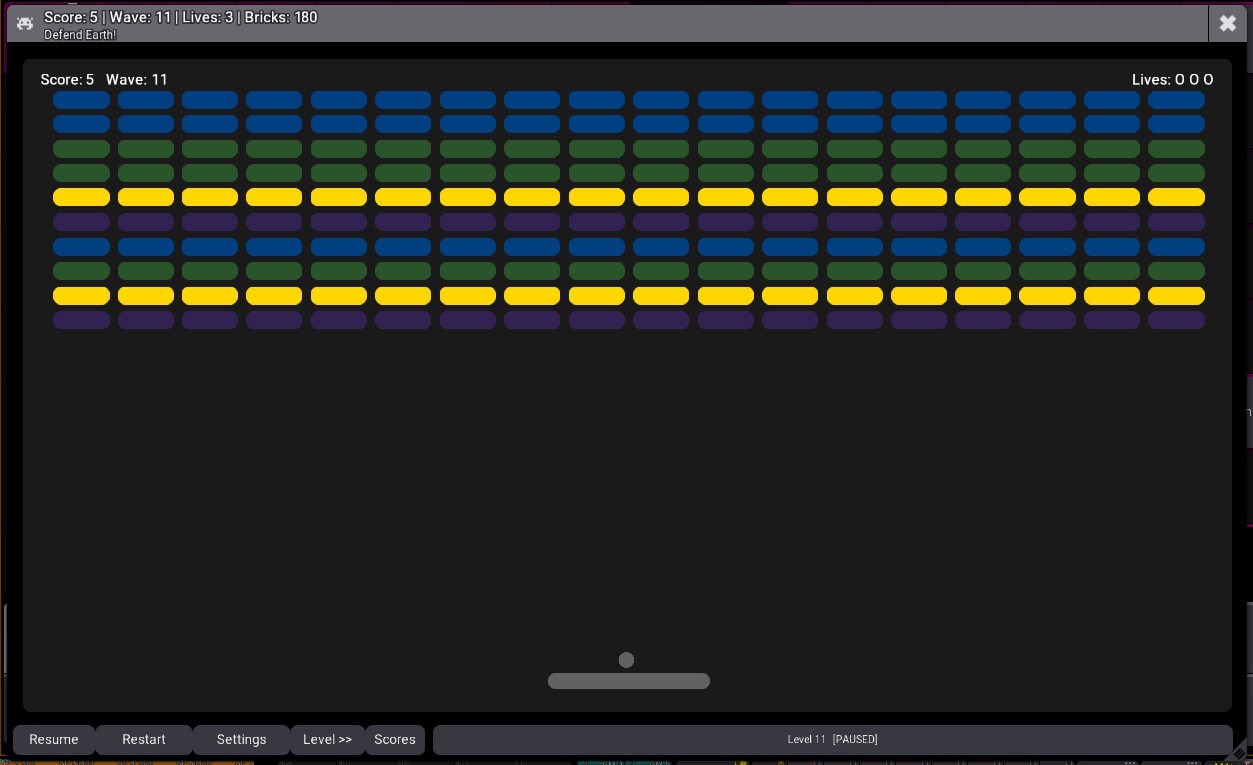Image resolution: width=1253 pixels, height=765 pixels.
Task: Open the Scores list
Action: pos(395,740)
